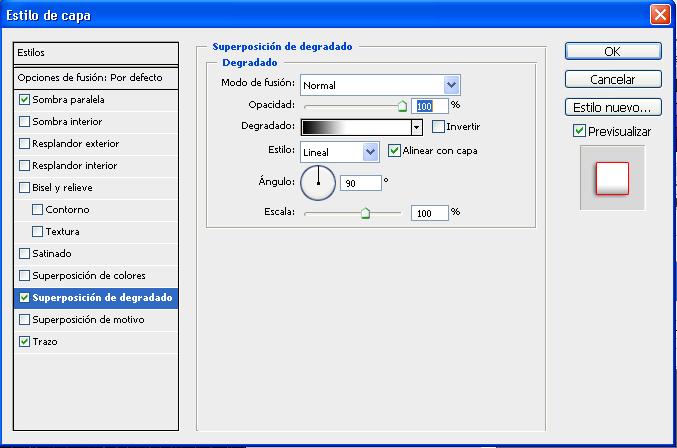Open the Estilos list header
The image size is (677, 448).
coord(95,53)
